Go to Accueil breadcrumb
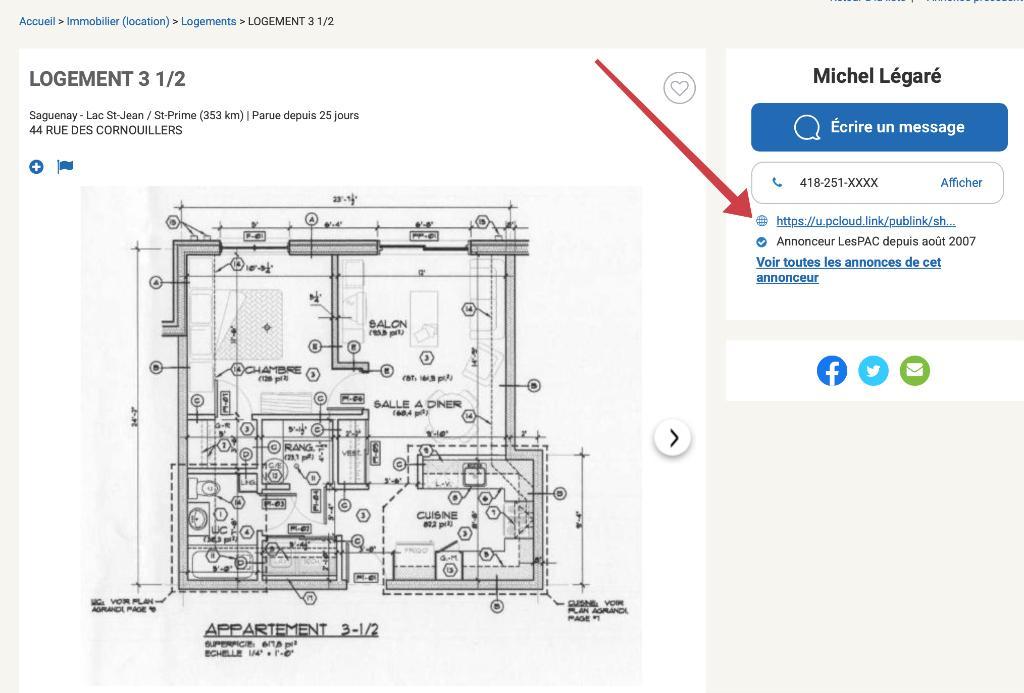1024x693 pixels. tap(37, 21)
